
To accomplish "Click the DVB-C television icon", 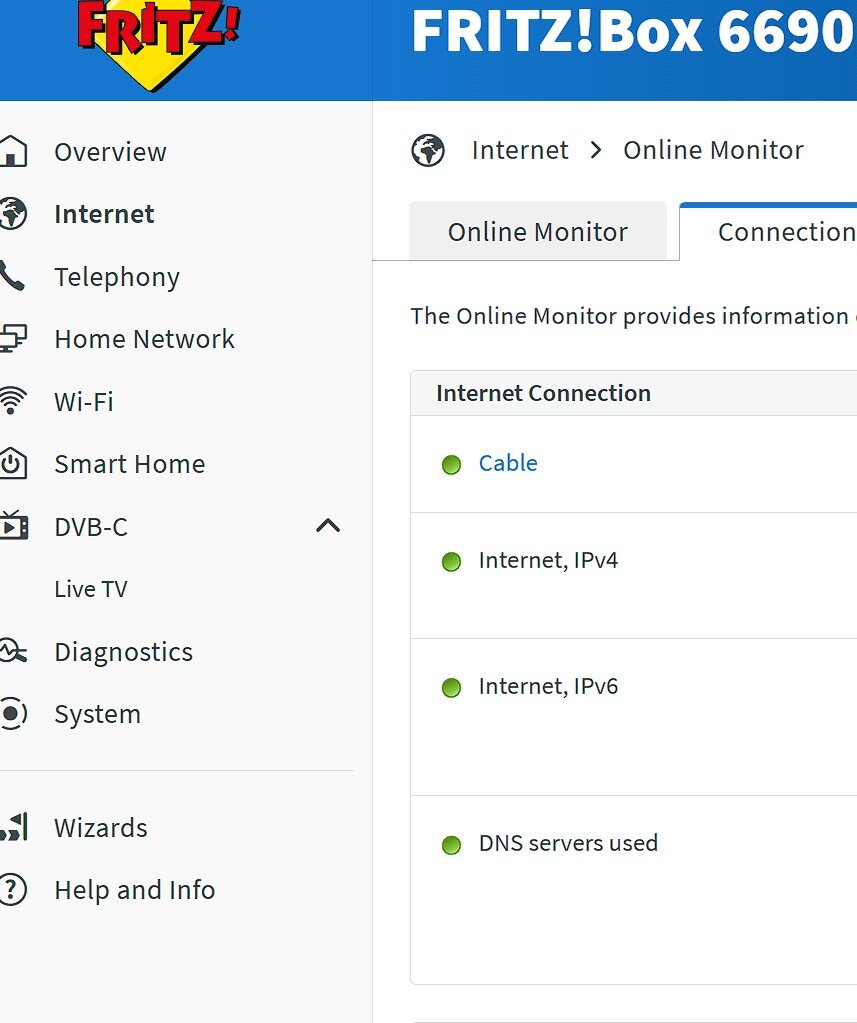I will 13,525.
